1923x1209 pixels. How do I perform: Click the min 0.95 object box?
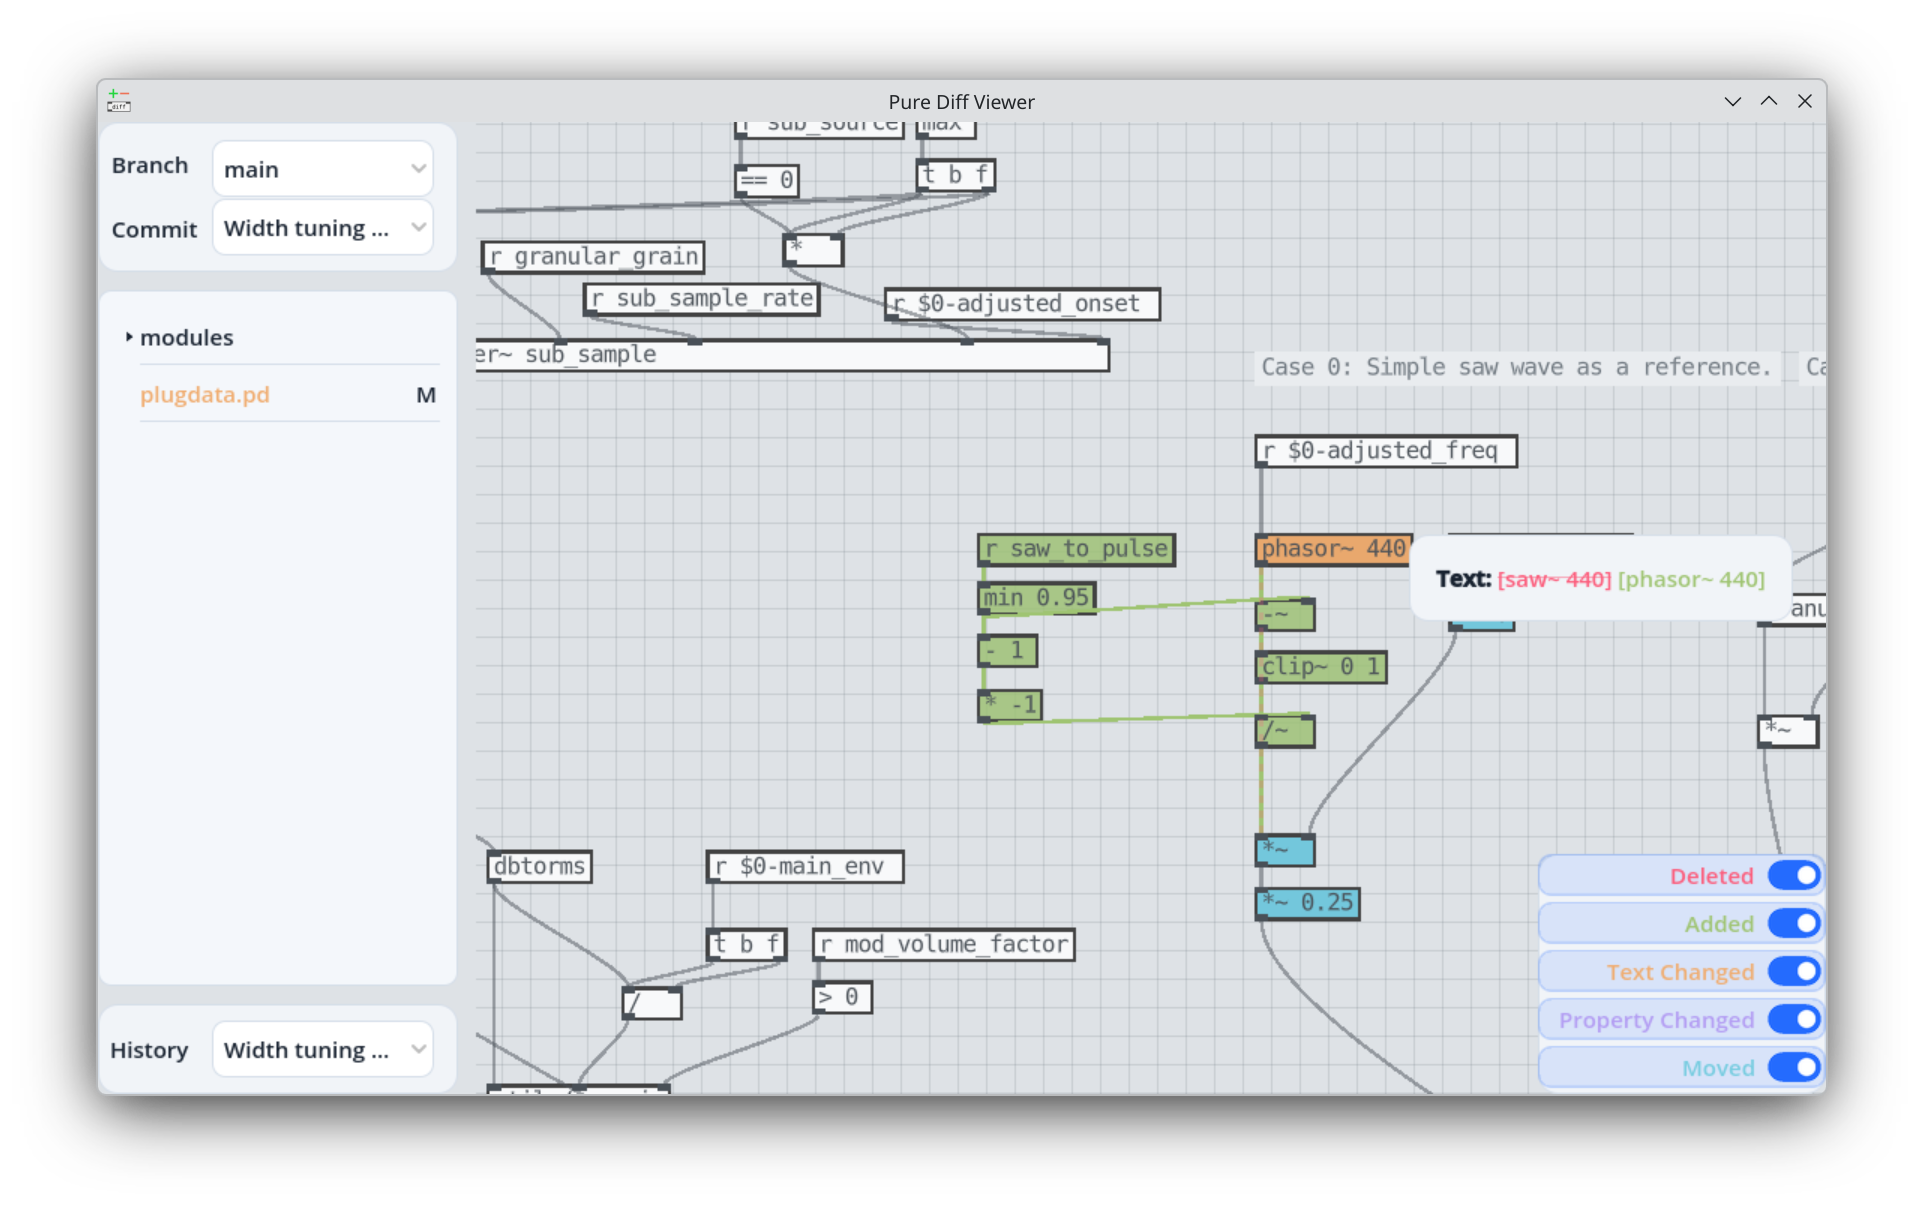[x=1037, y=598]
